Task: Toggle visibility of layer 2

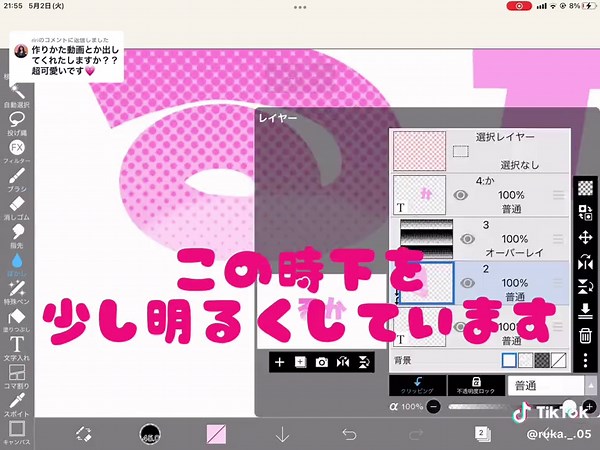Action: pyautogui.click(x=467, y=283)
